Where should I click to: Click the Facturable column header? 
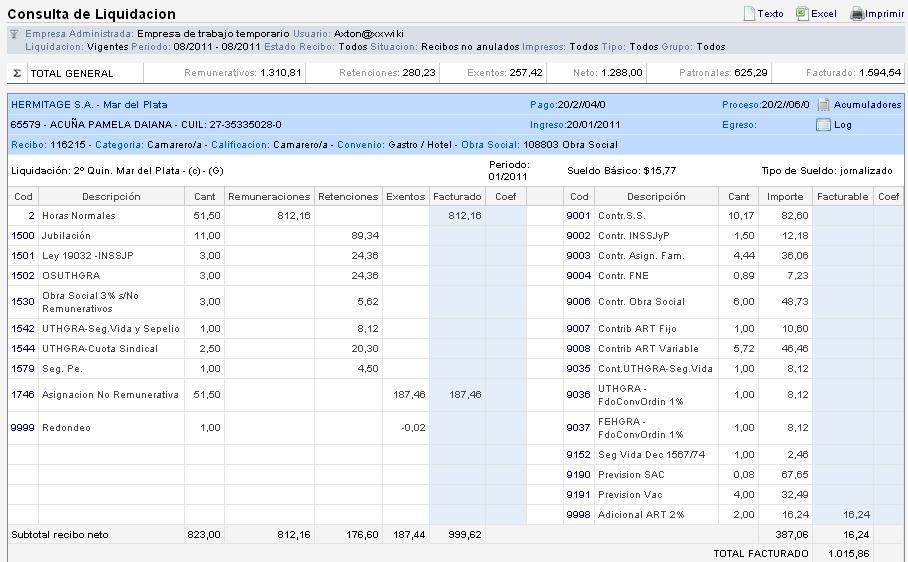[842, 197]
